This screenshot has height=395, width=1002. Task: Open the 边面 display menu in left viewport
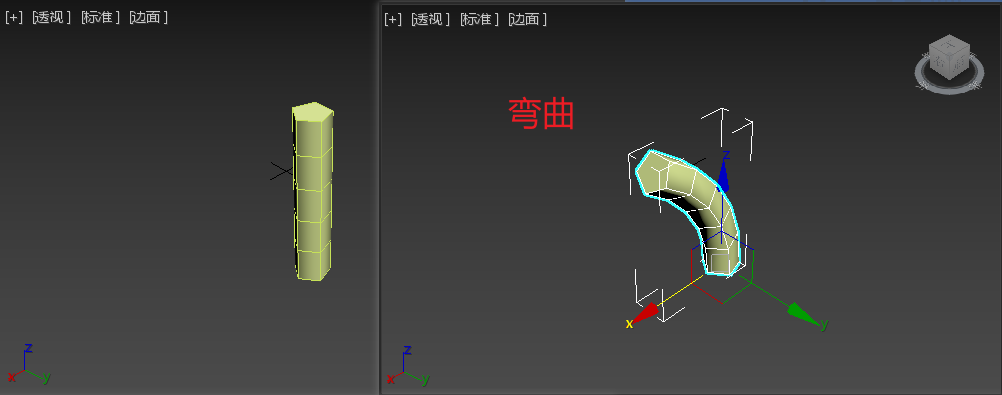point(149,17)
